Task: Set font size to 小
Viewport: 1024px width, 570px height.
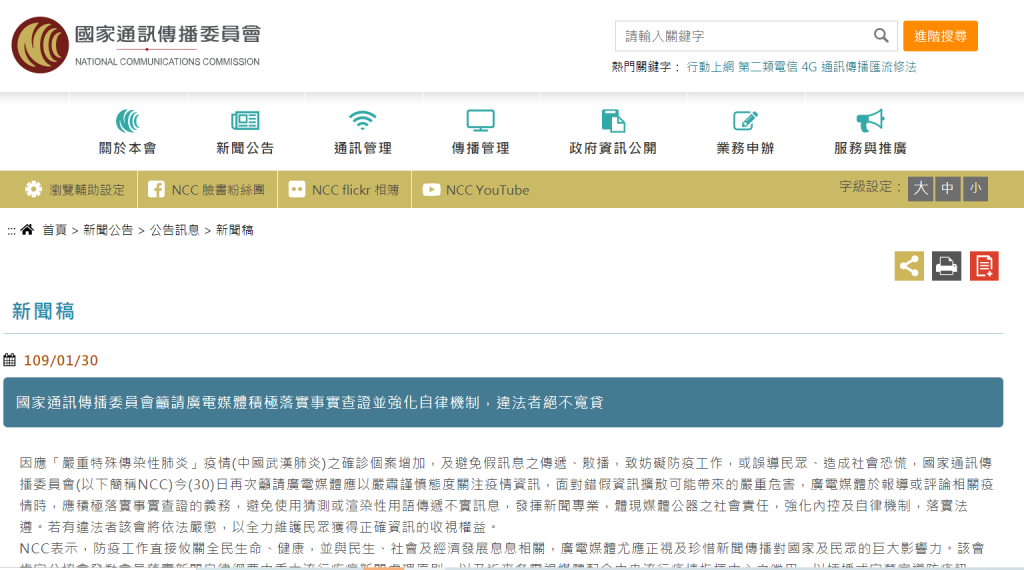Action: click(975, 188)
